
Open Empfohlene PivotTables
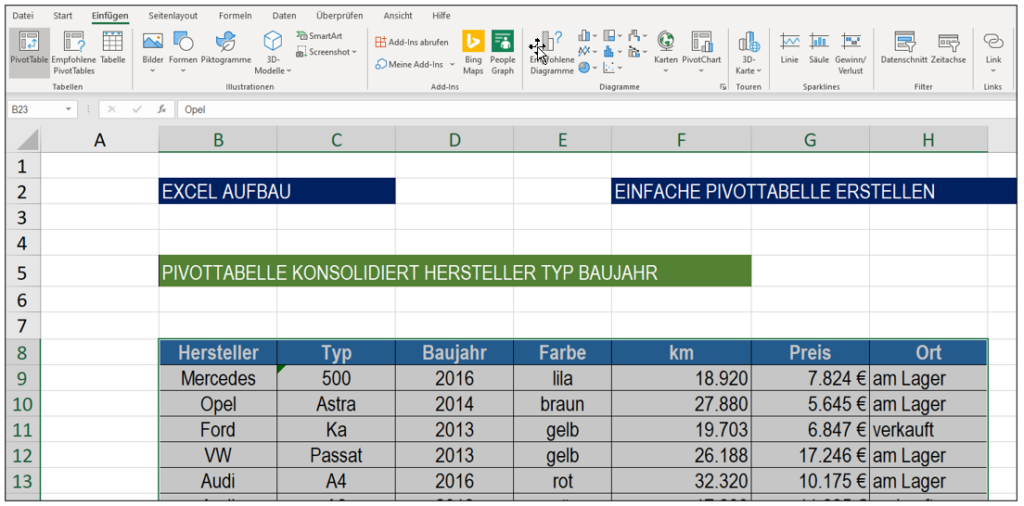pos(74,52)
